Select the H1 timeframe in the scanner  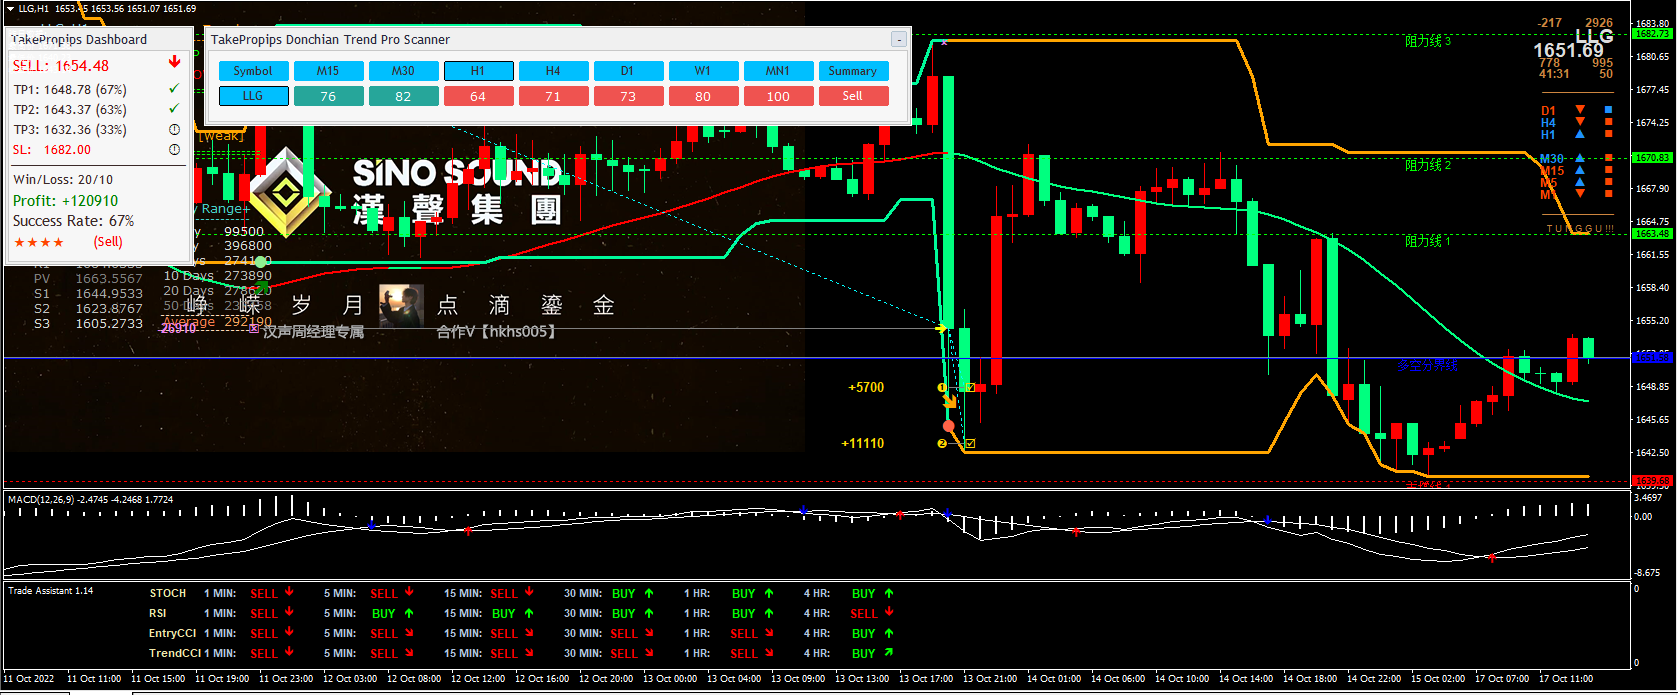[x=478, y=71]
